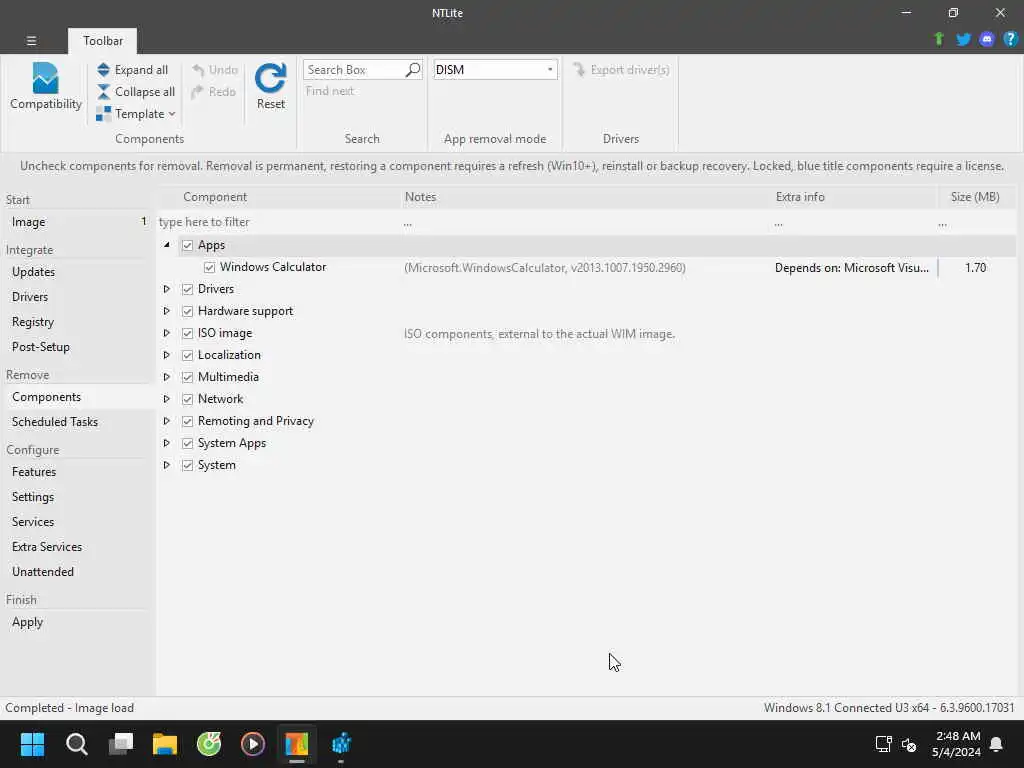Open the hamburger menu
Image resolution: width=1024 pixels, height=768 pixels.
pyautogui.click(x=31, y=40)
